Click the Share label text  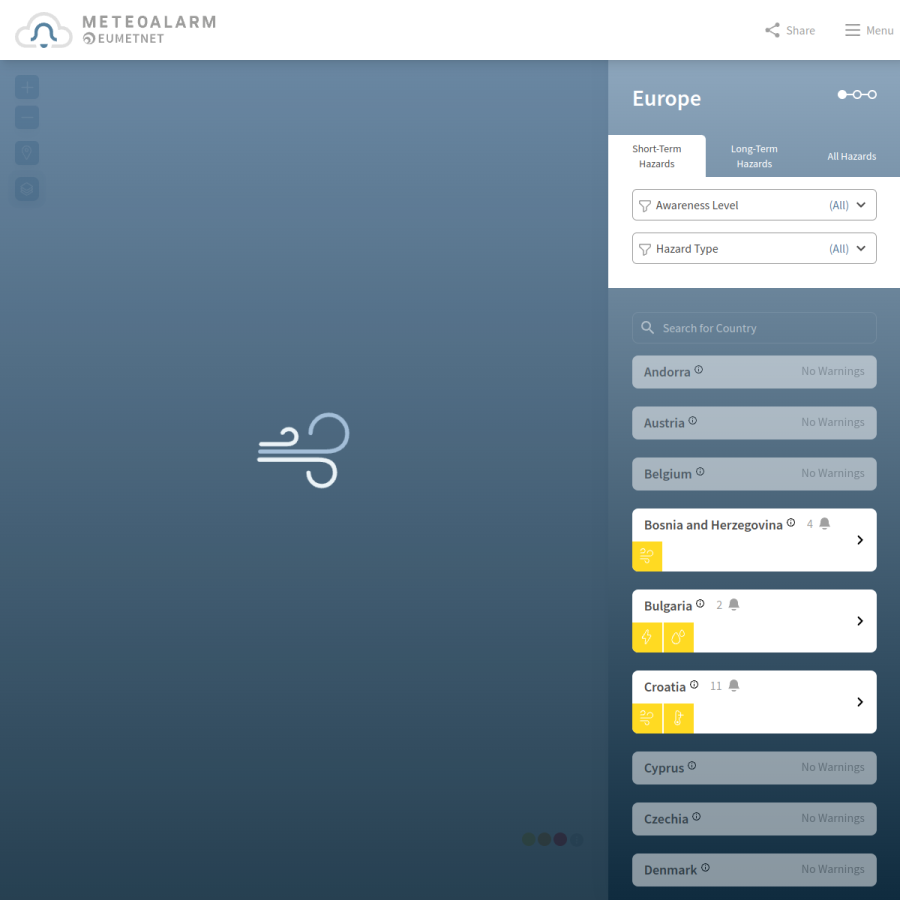click(x=800, y=30)
